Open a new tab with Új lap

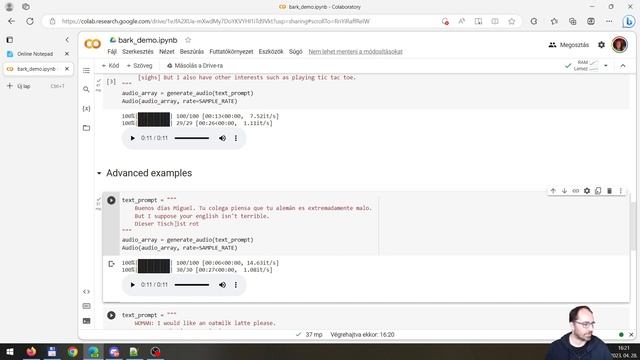click(x=24, y=86)
